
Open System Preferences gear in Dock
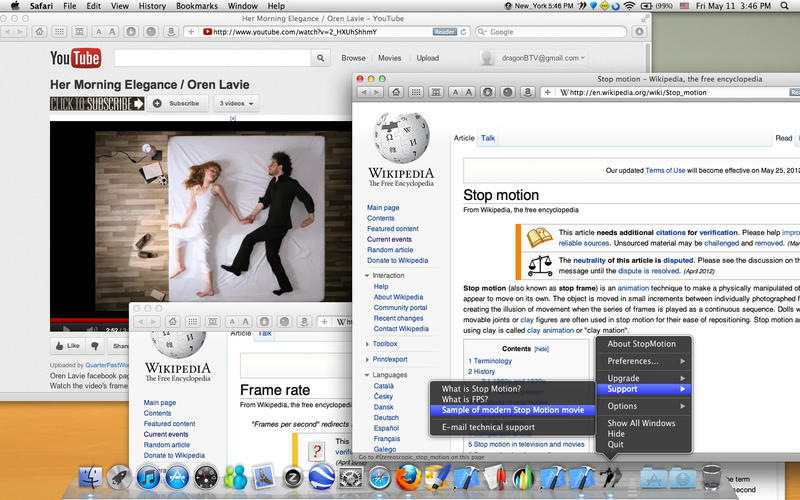(351, 478)
